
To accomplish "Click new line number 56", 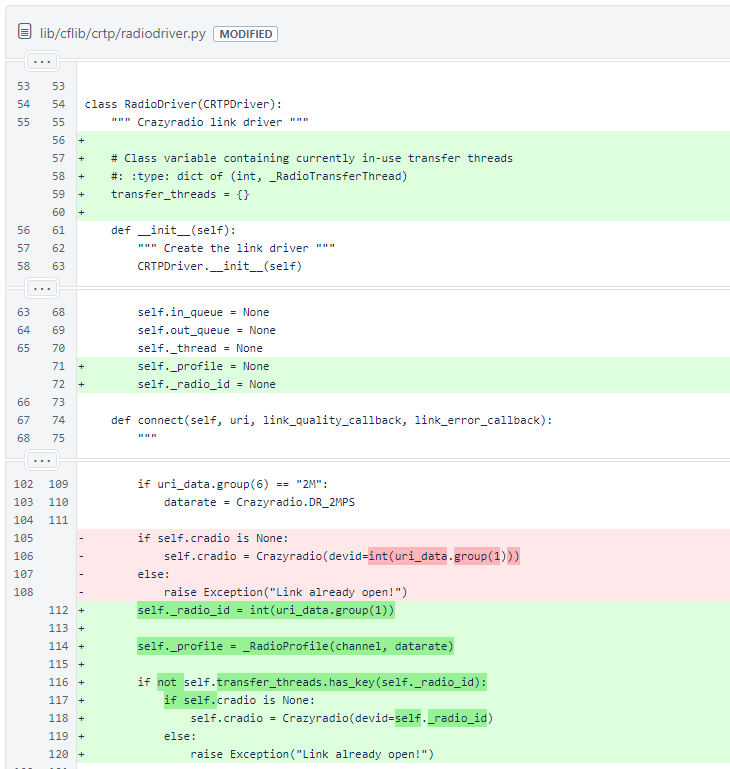I will coord(58,140).
